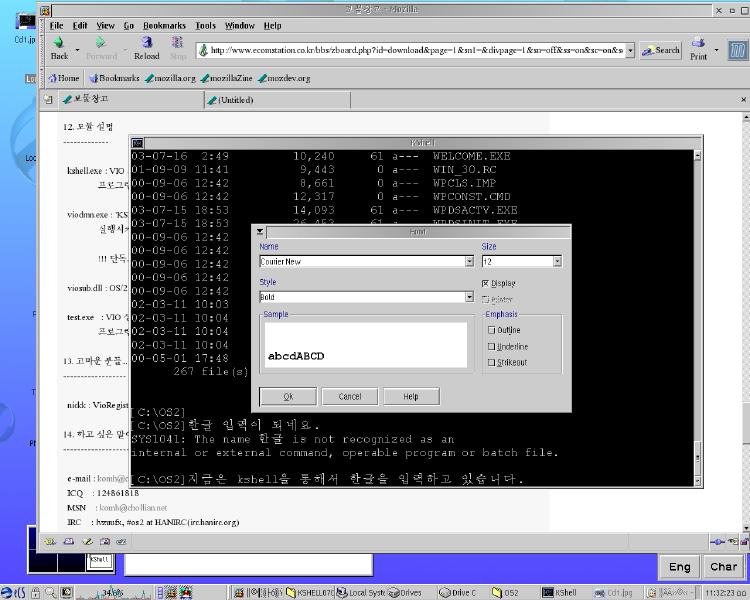
Task: Open the mozilla.org bookmark link
Action: pyautogui.click(x=171, y=78)
